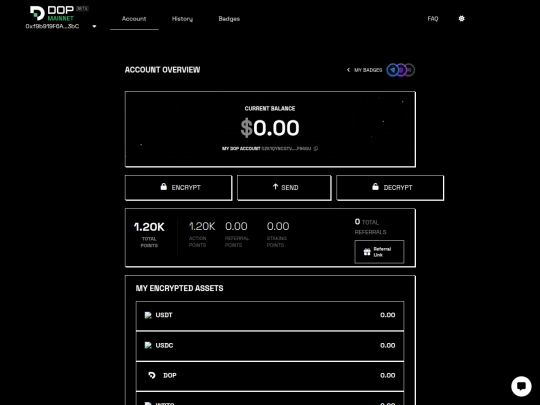This screenshot has width=540, height=405.
Task: Open the Badges tab
Action: pos(229,19)
